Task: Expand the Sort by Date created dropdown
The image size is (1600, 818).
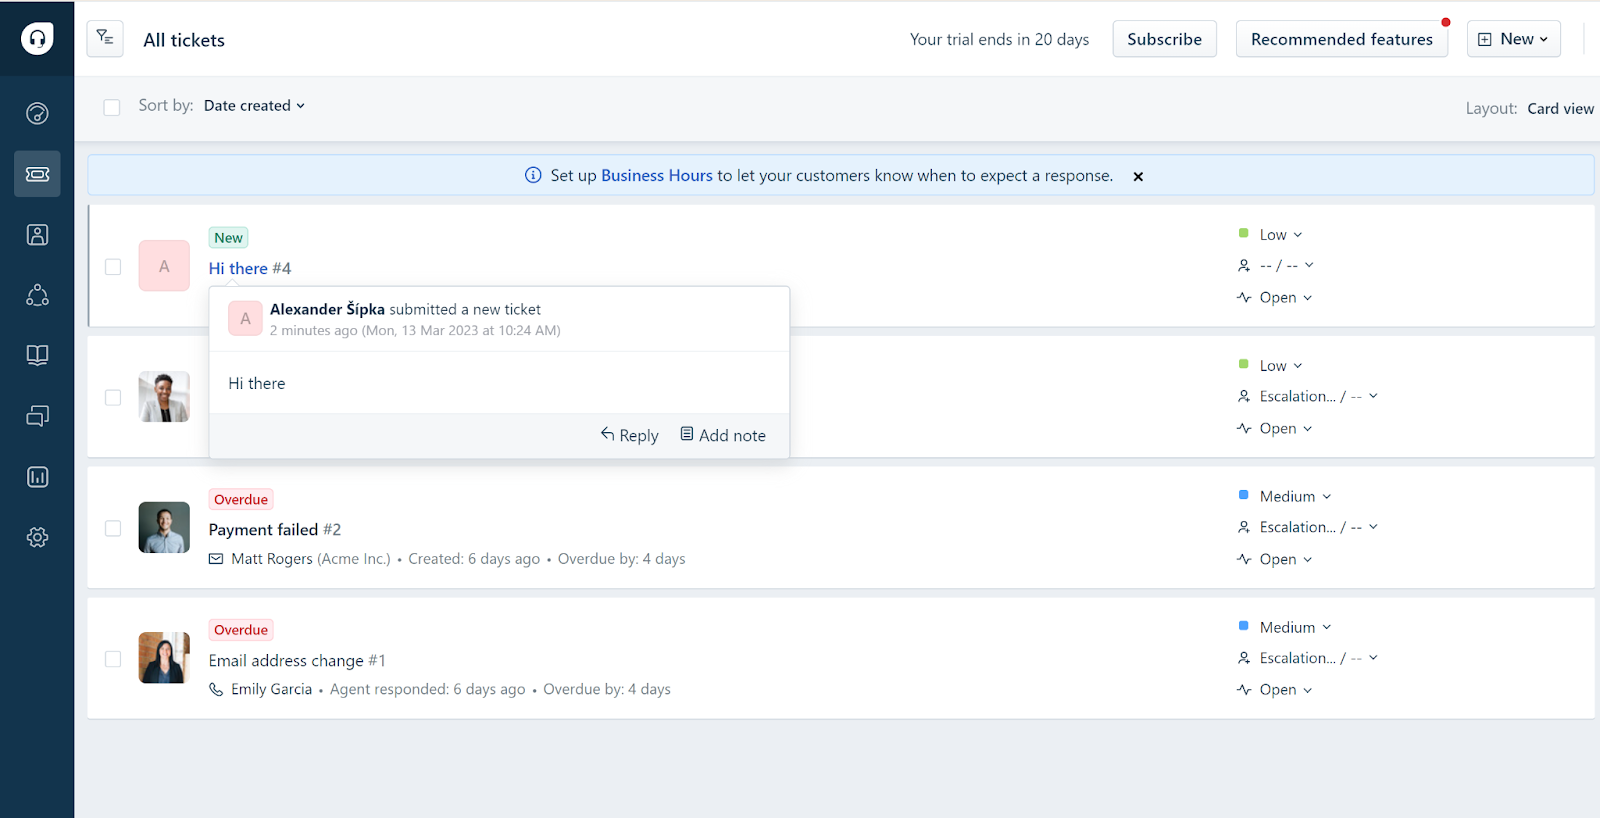Action: [254, 106]
